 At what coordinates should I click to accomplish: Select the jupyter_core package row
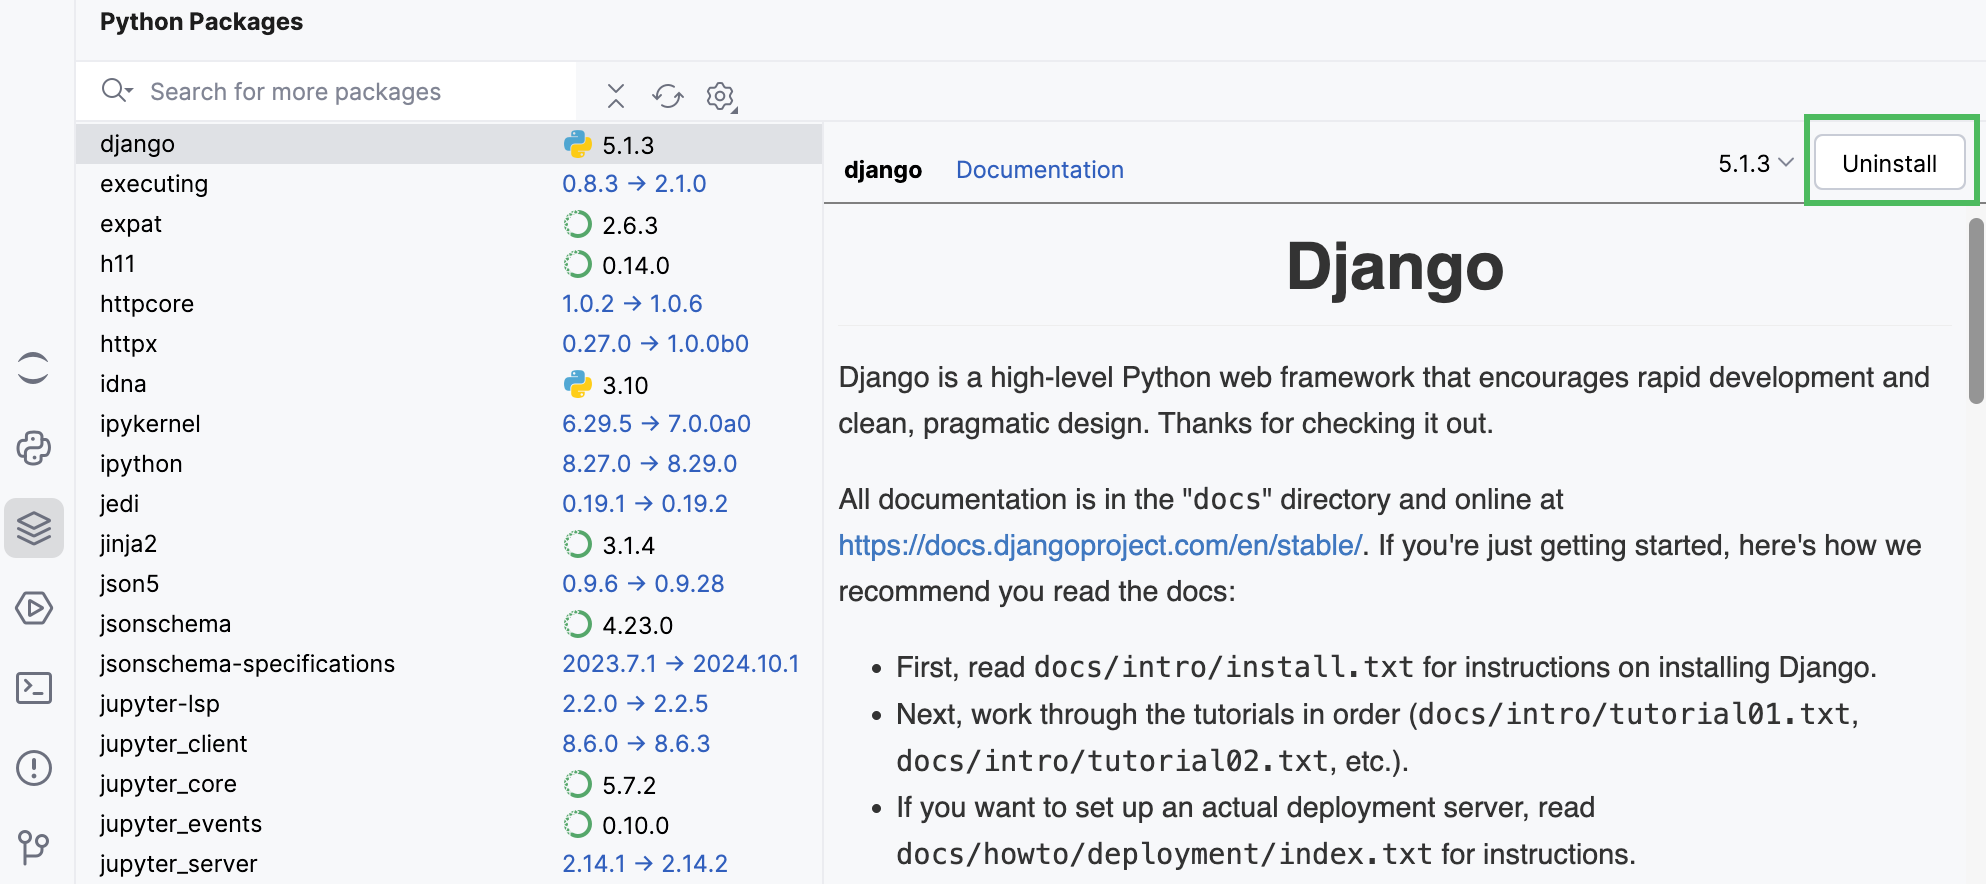pos(168,784)
